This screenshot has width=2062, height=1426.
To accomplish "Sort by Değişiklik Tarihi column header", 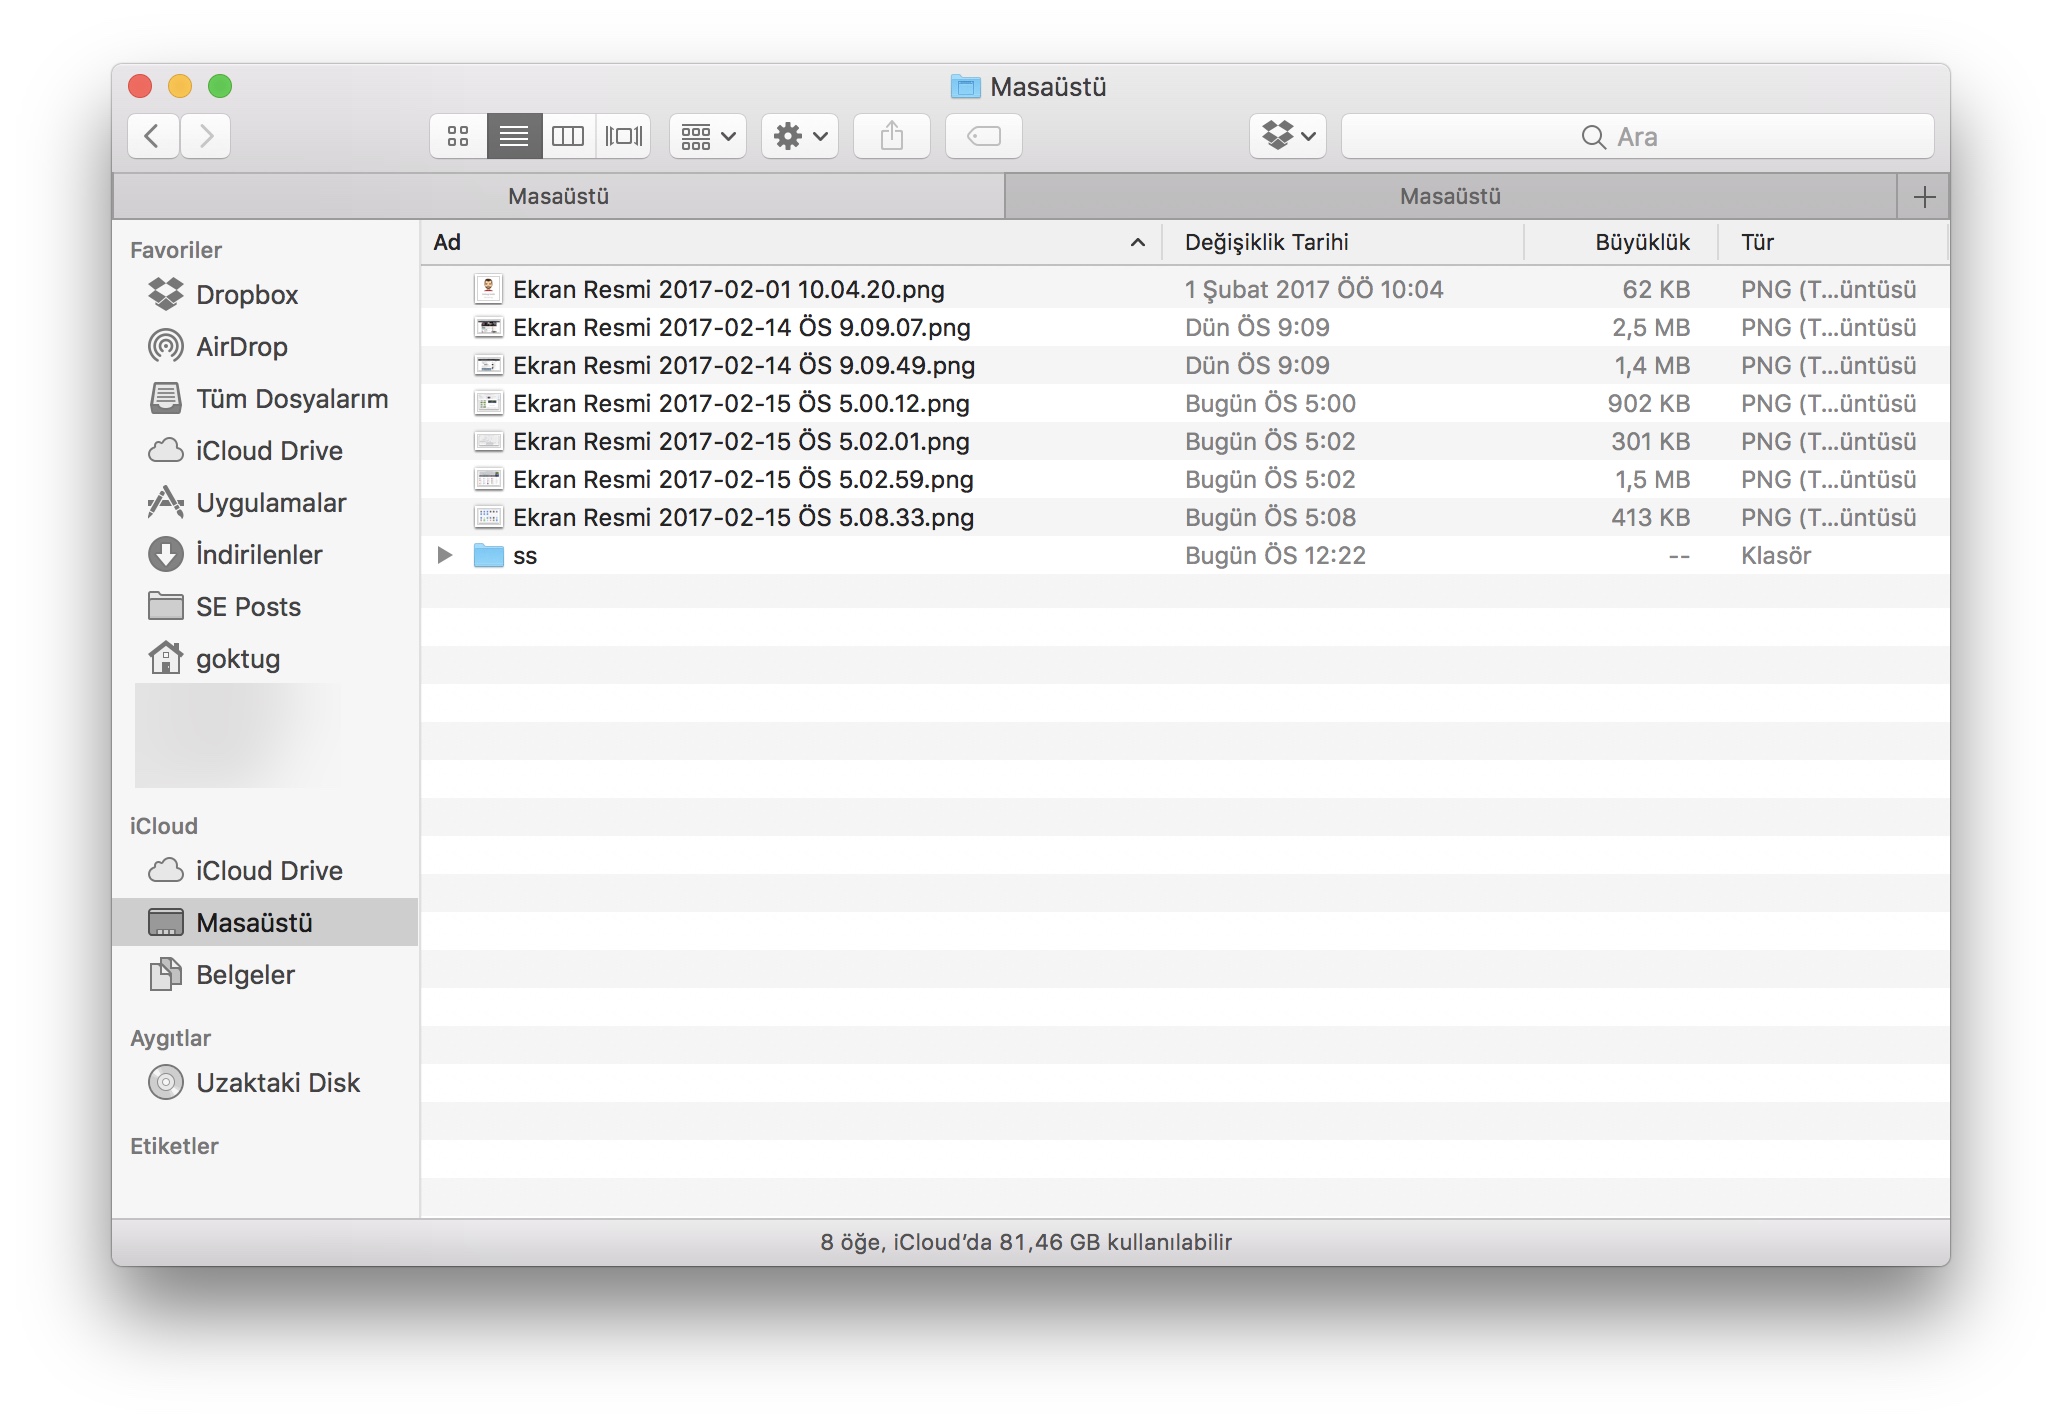I will point(1266,242).
